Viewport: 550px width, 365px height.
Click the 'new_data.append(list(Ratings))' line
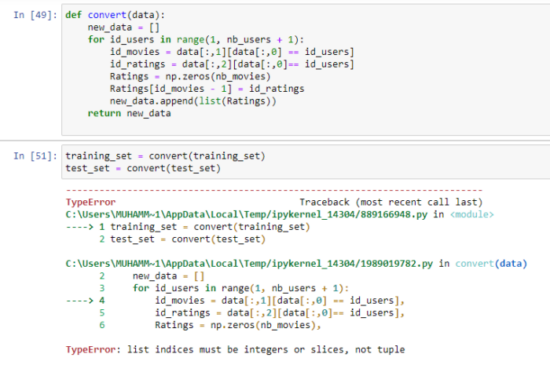click(x=193, y=101)
